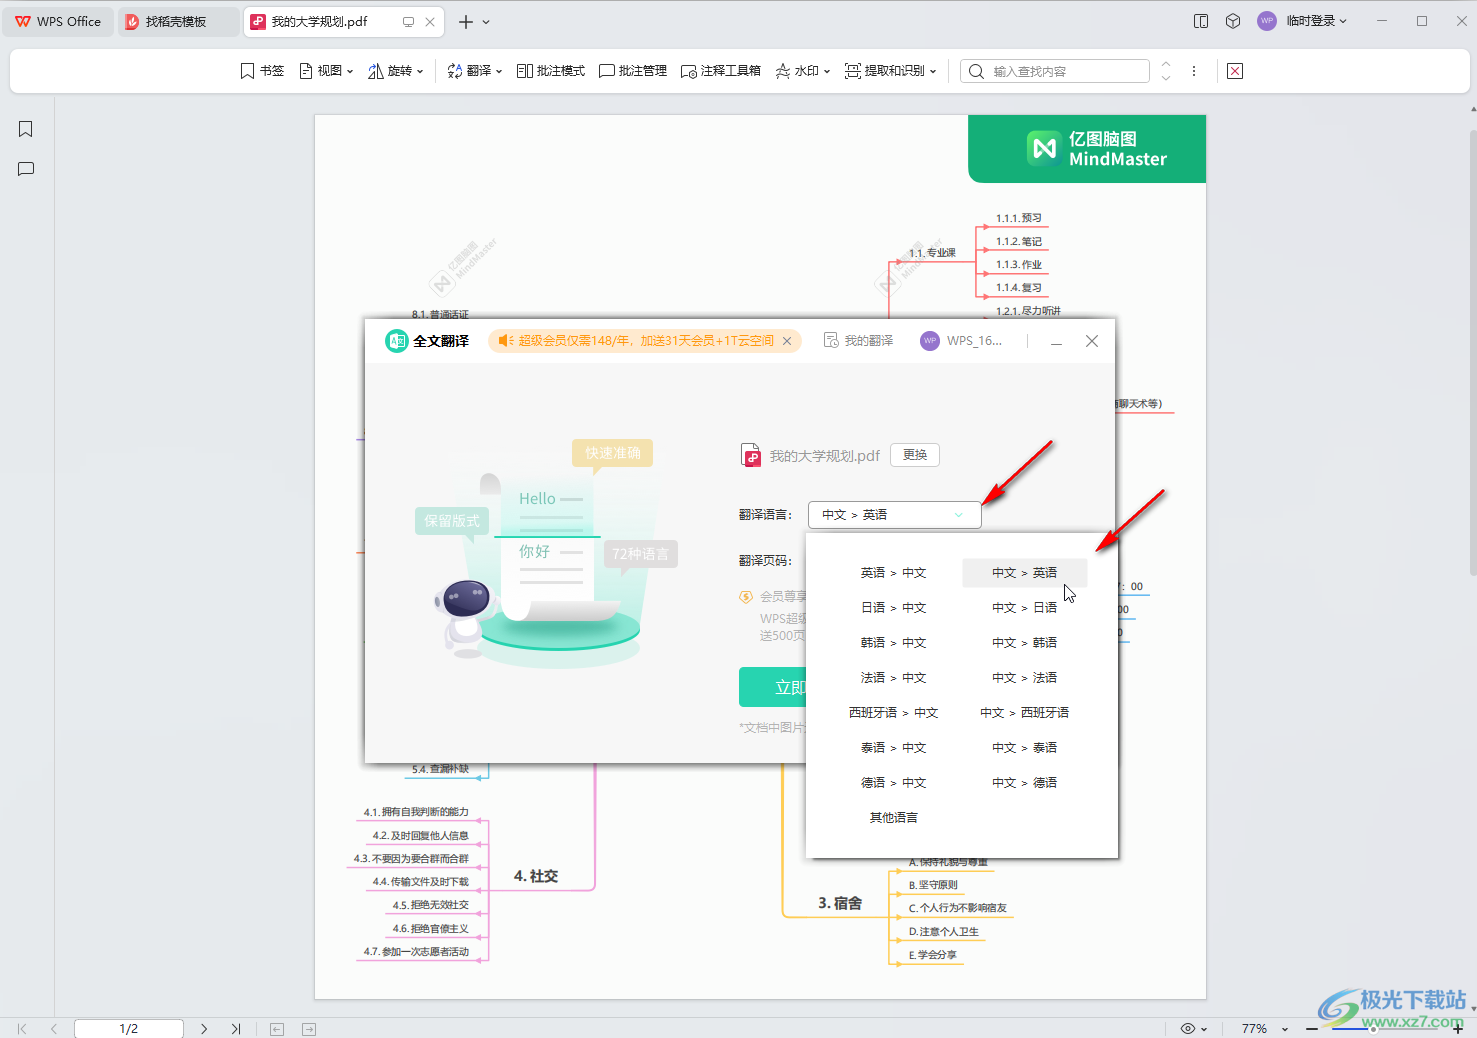Close the 全文翻译 dialog
This screenshot has width=1477, height=1038.
click(x=1092, y=341)
